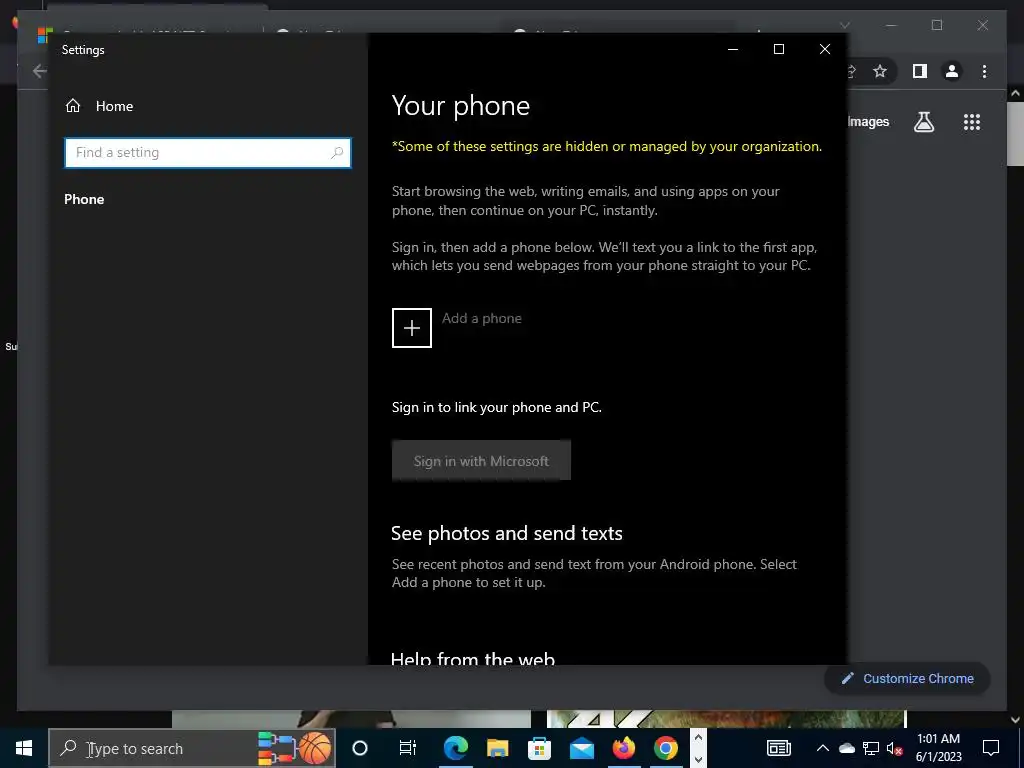
Task: Click the Add a phone plus button
Action: click(x=411, y=328)
